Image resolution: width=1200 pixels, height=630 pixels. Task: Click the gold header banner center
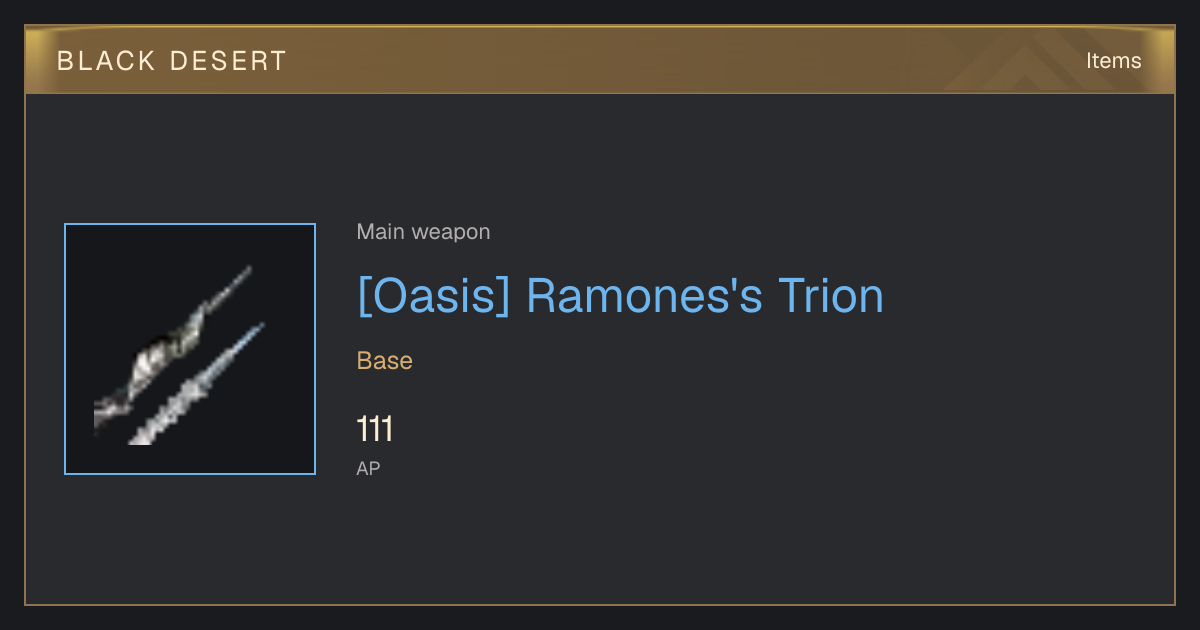600,60
